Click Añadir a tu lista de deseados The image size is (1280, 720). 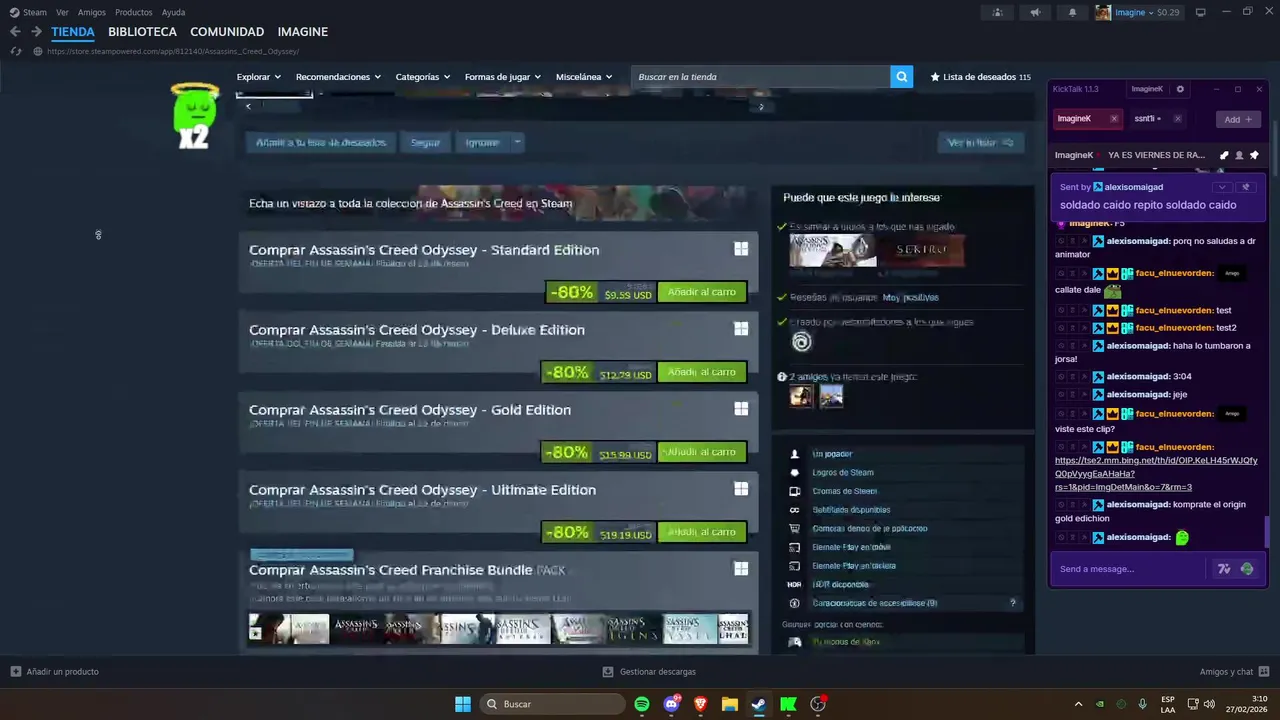pos(321,142)
